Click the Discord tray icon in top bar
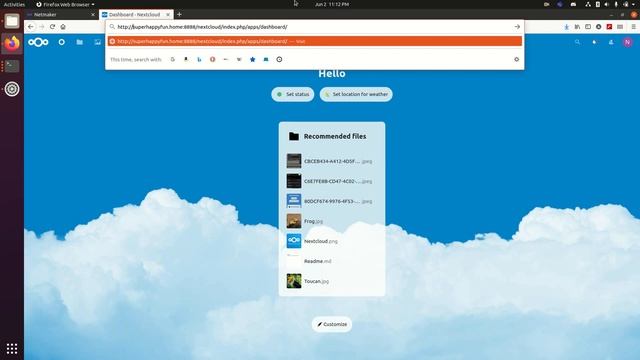The width and height of the screenshot is (640, 360). [x=573, y=4]
